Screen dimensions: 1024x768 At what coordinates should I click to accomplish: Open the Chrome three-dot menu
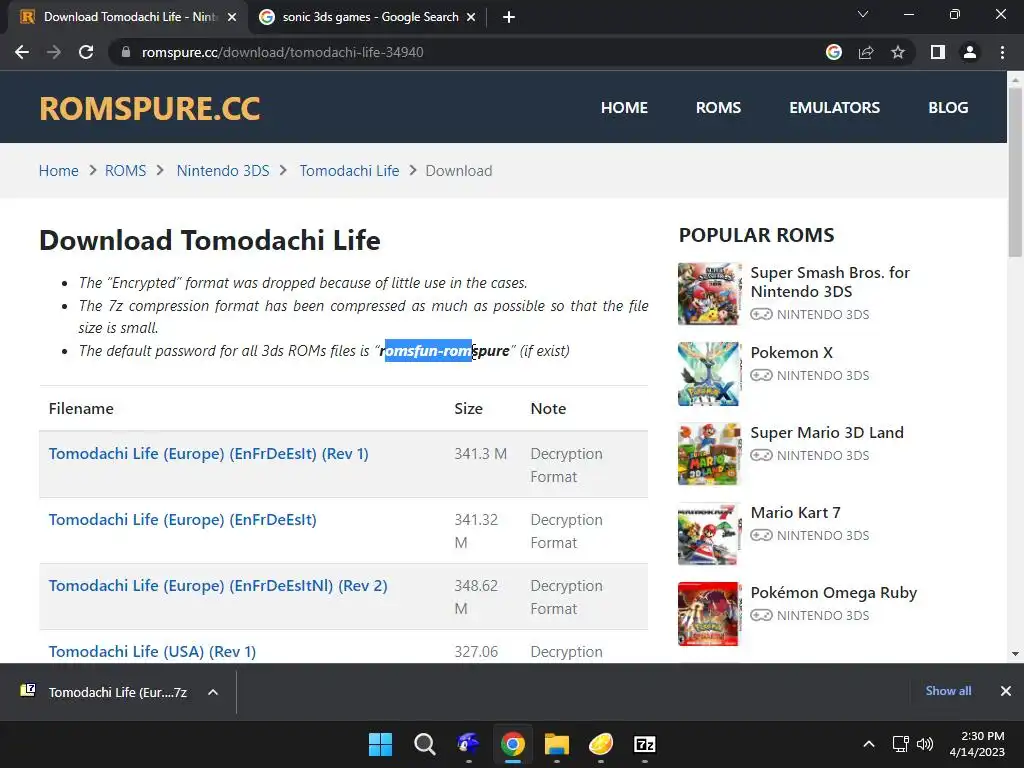point(1002,52)
